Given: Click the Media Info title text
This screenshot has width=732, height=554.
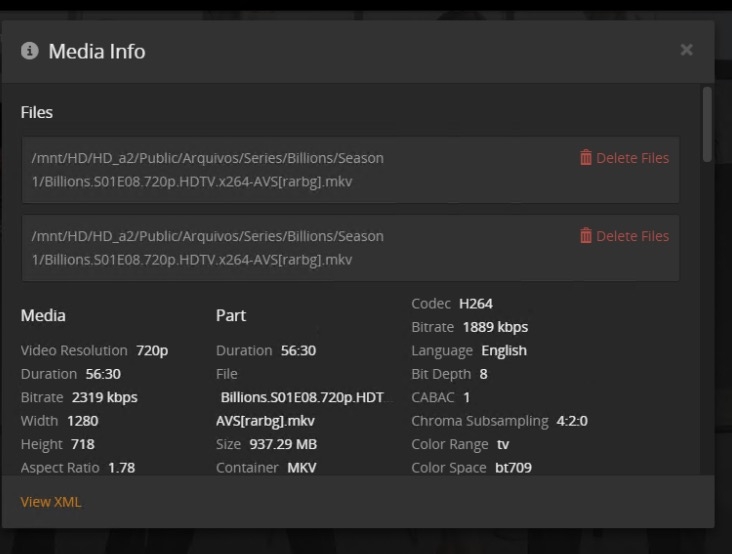Looking at the screenshot, I should (x=97, y=51).
